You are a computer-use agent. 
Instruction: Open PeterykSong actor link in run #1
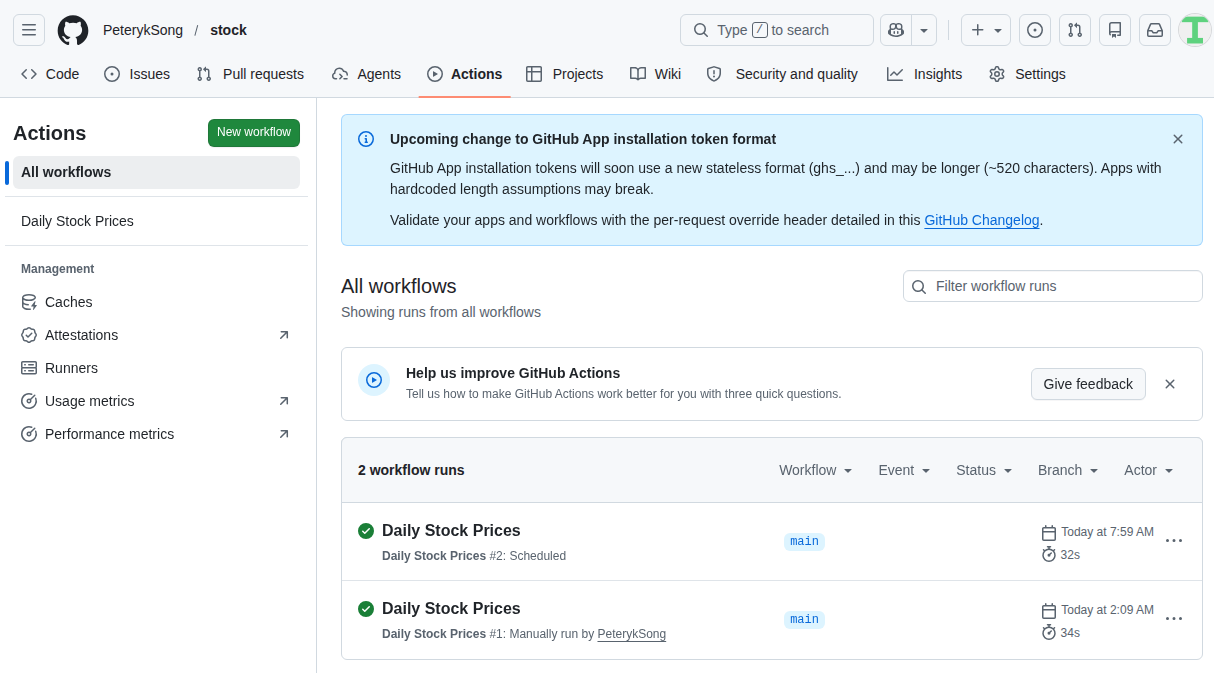pos(632,634)
